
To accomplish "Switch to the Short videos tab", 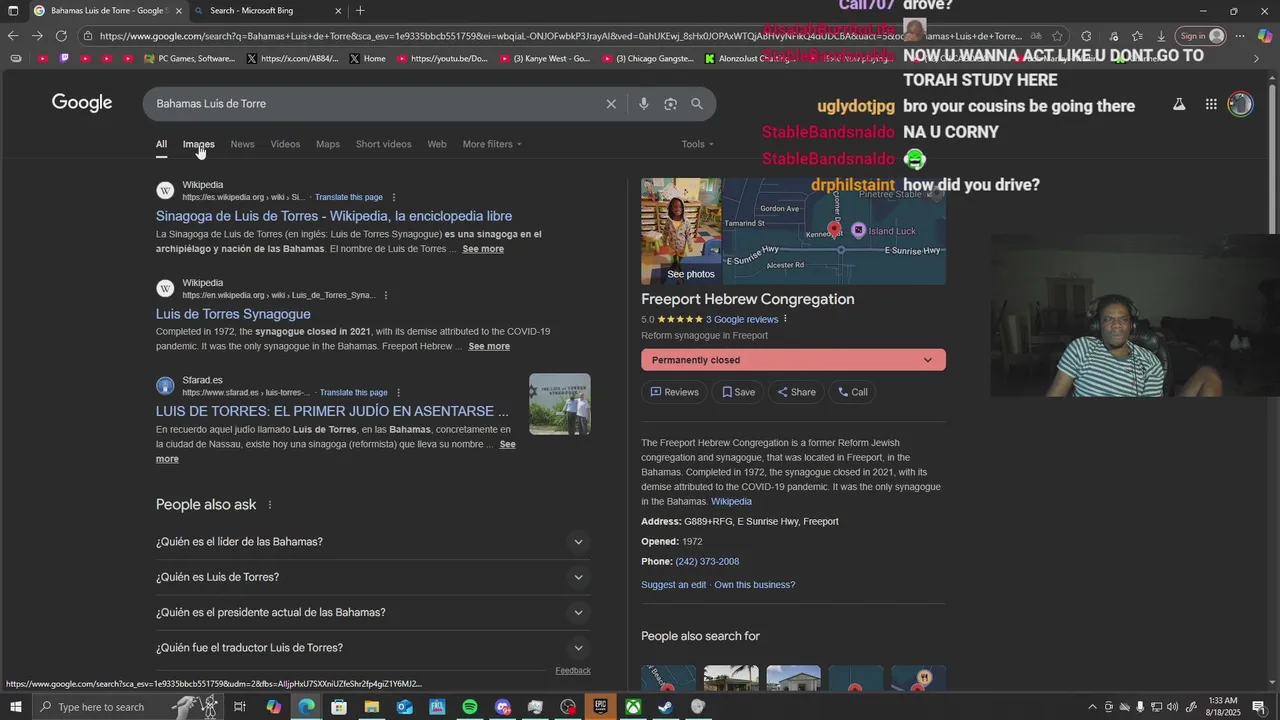I will click(383, 144).
